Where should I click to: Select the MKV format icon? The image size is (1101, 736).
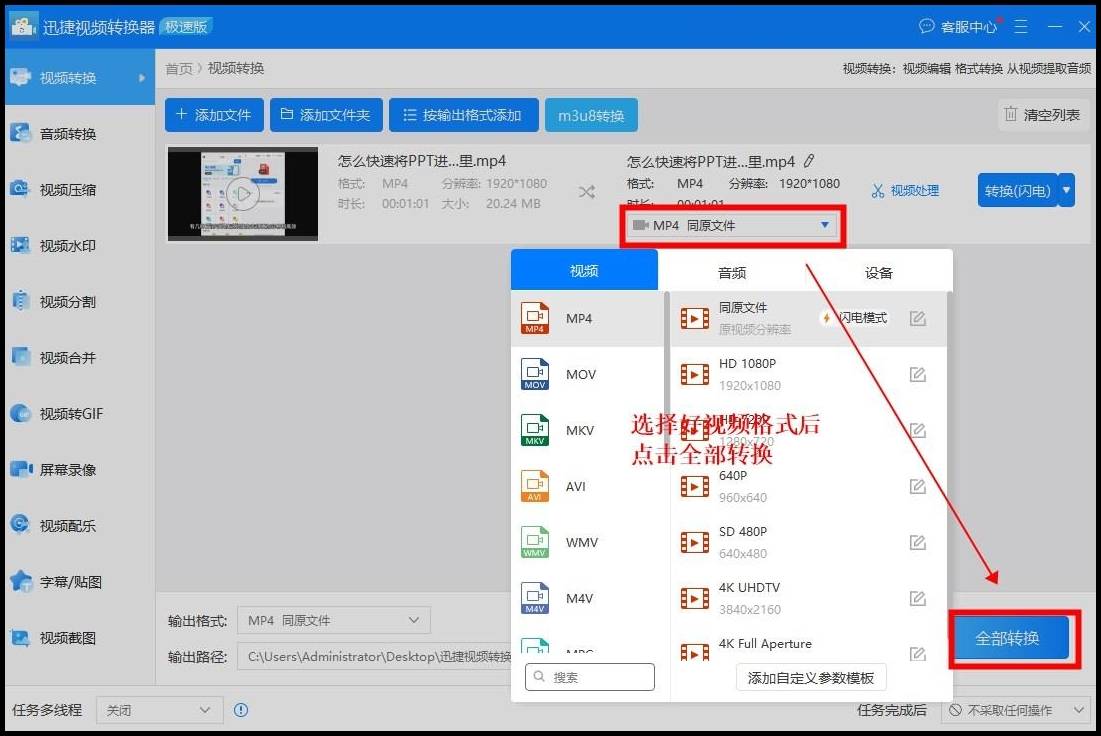(535, 431)
